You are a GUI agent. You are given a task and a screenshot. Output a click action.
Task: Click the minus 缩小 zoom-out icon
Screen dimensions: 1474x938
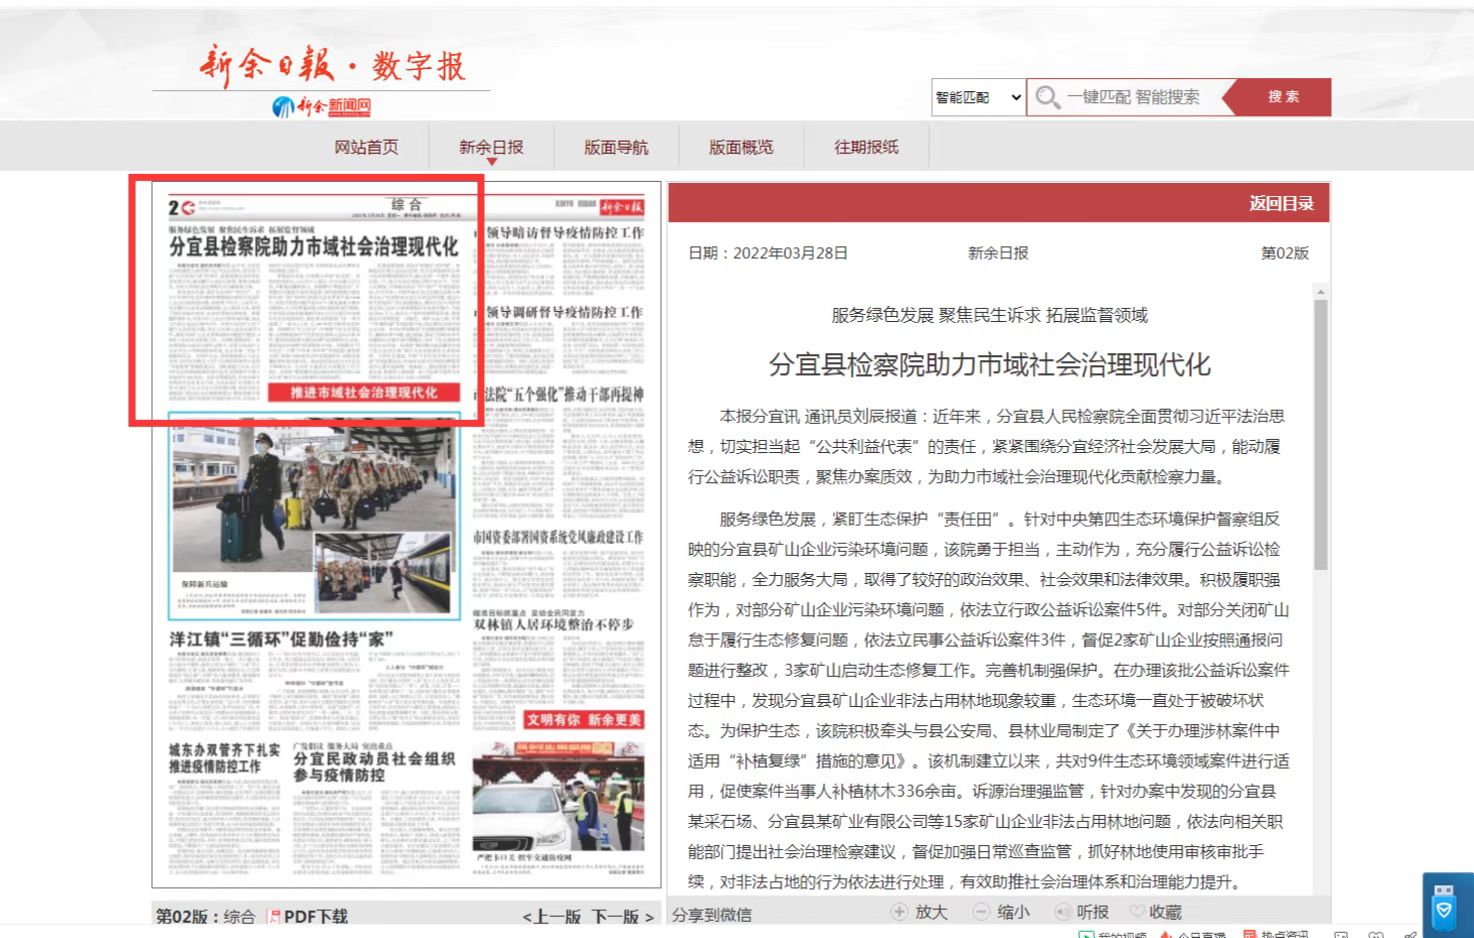point(981,912)
